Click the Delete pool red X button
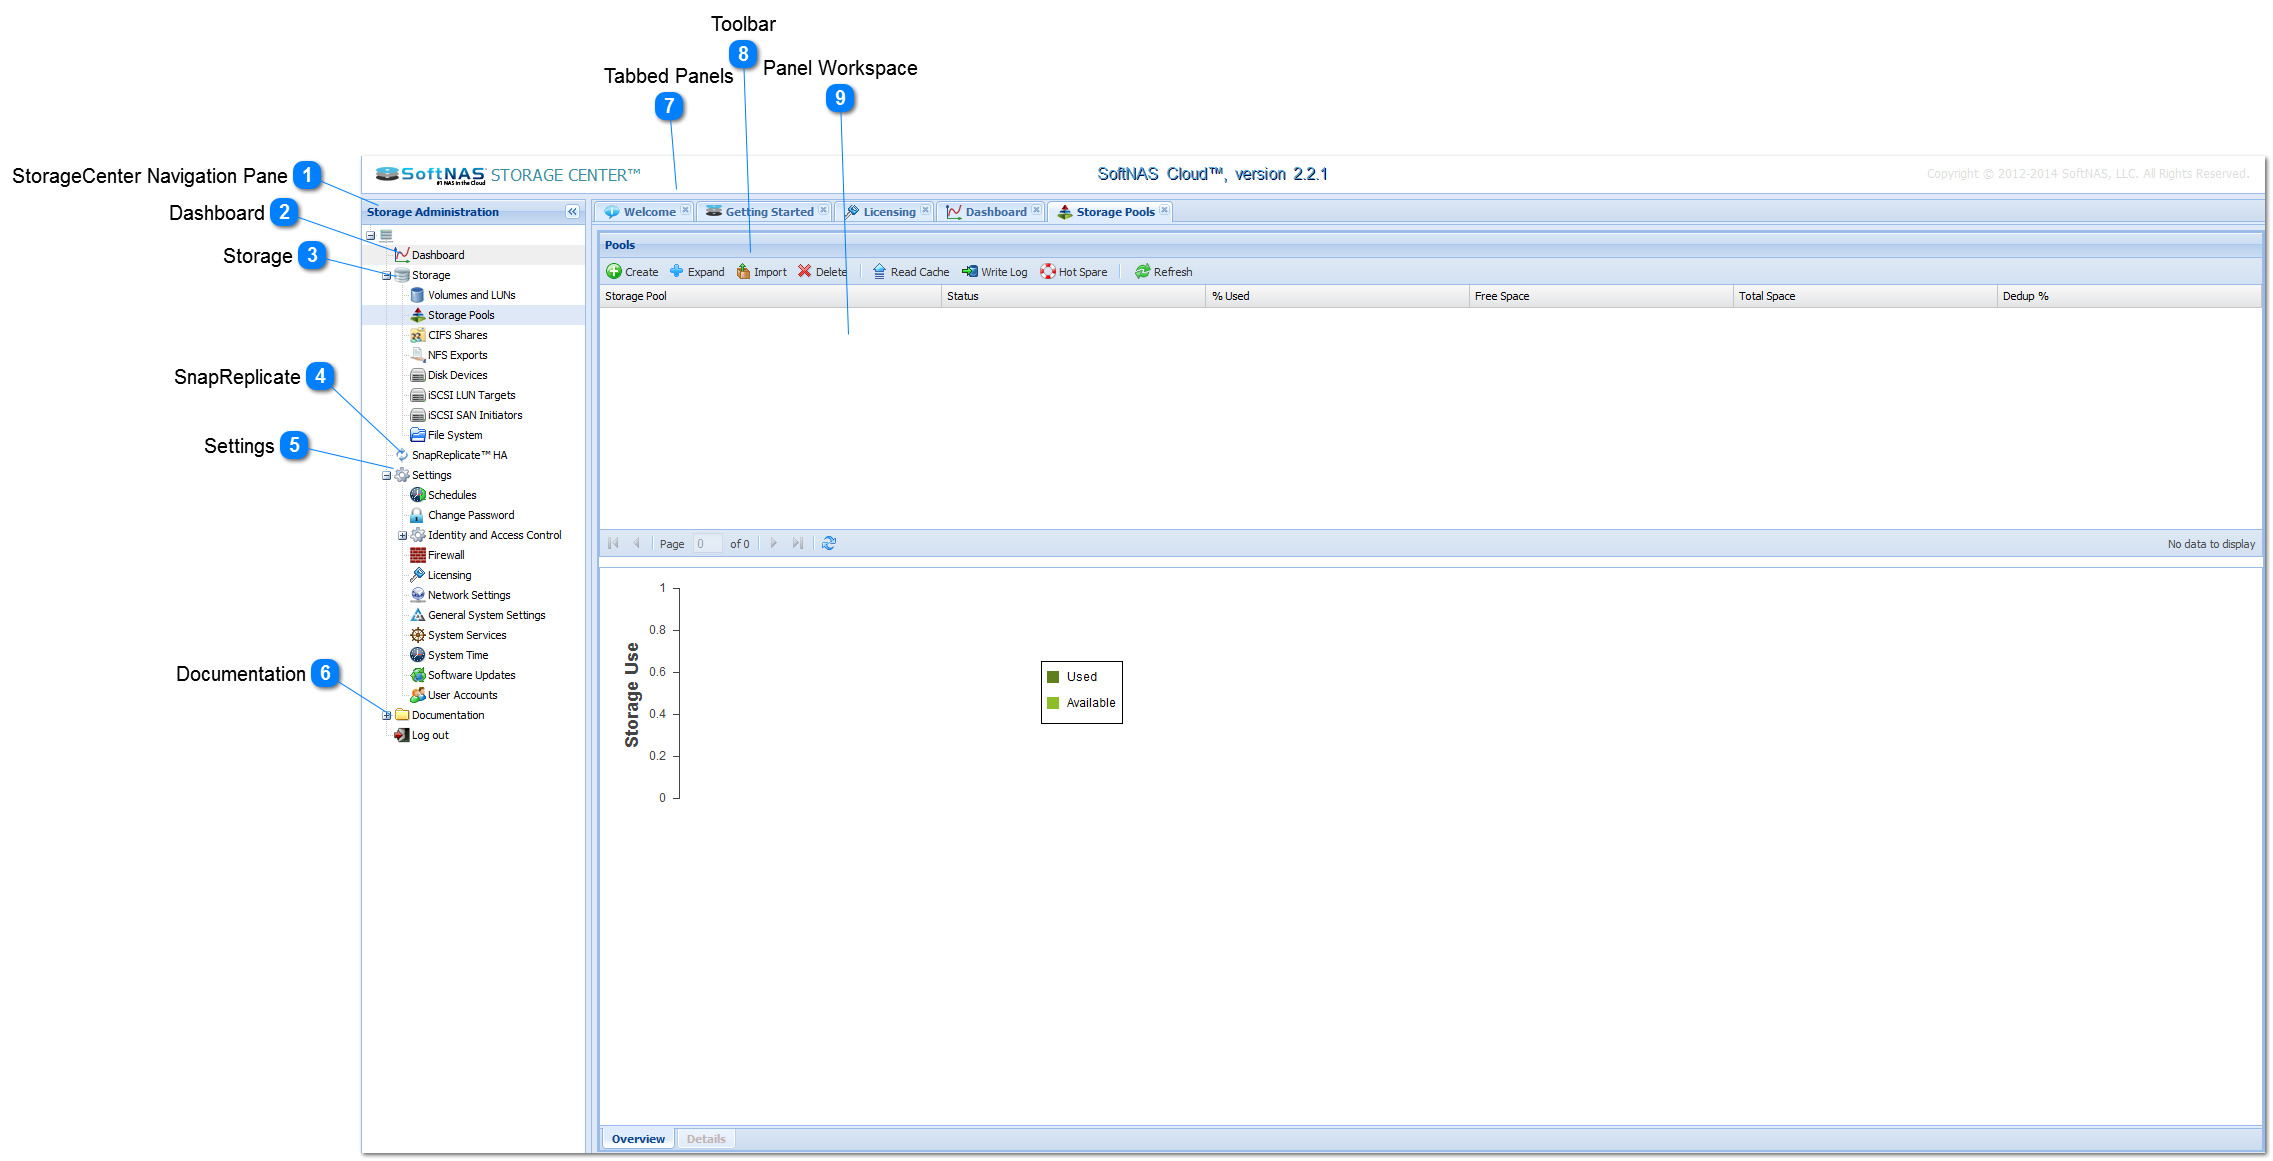This screenshot has width=2273, height=1161. point(804,271)
